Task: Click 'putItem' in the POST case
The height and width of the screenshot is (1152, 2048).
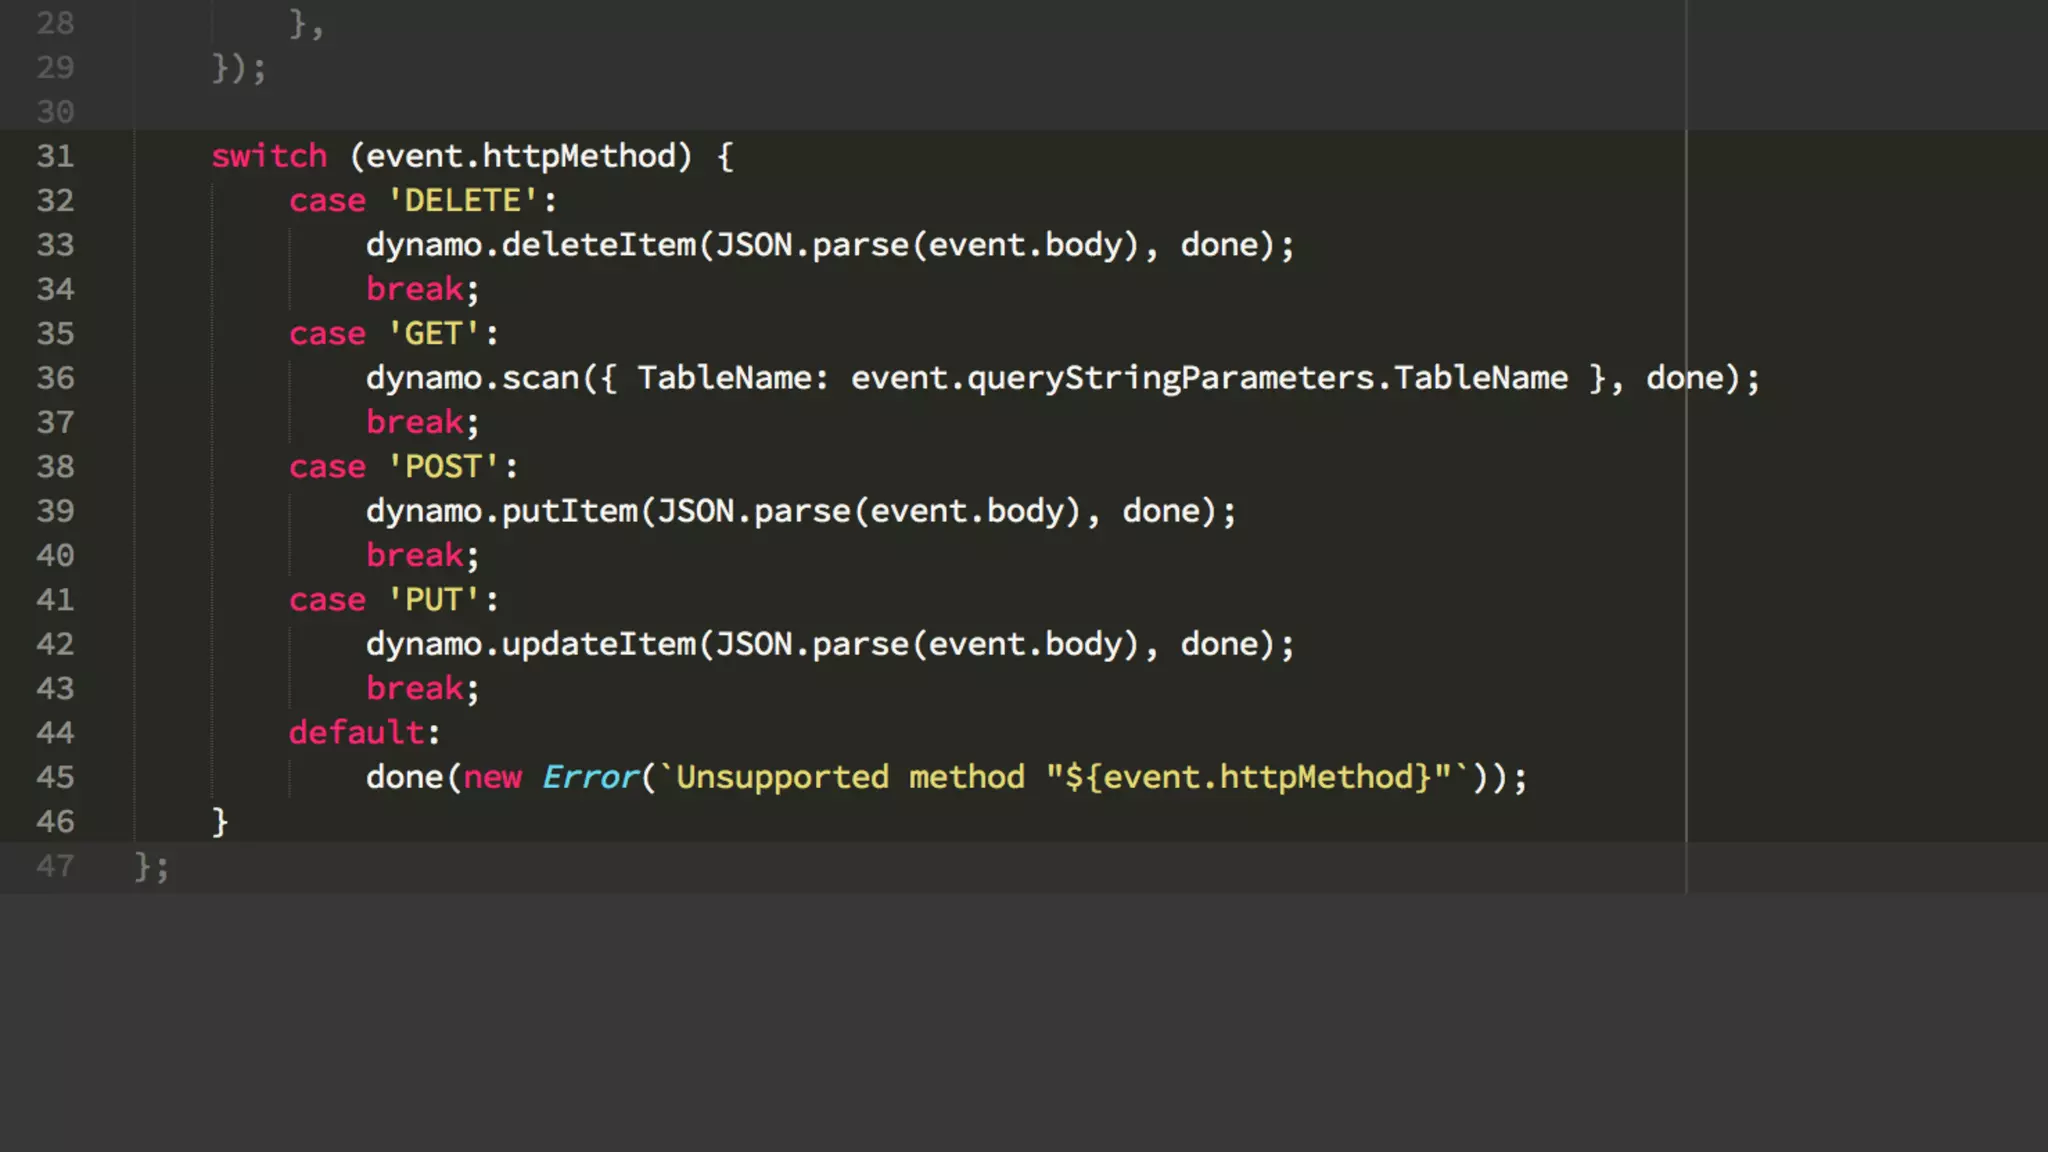Action: click(569, 511)
